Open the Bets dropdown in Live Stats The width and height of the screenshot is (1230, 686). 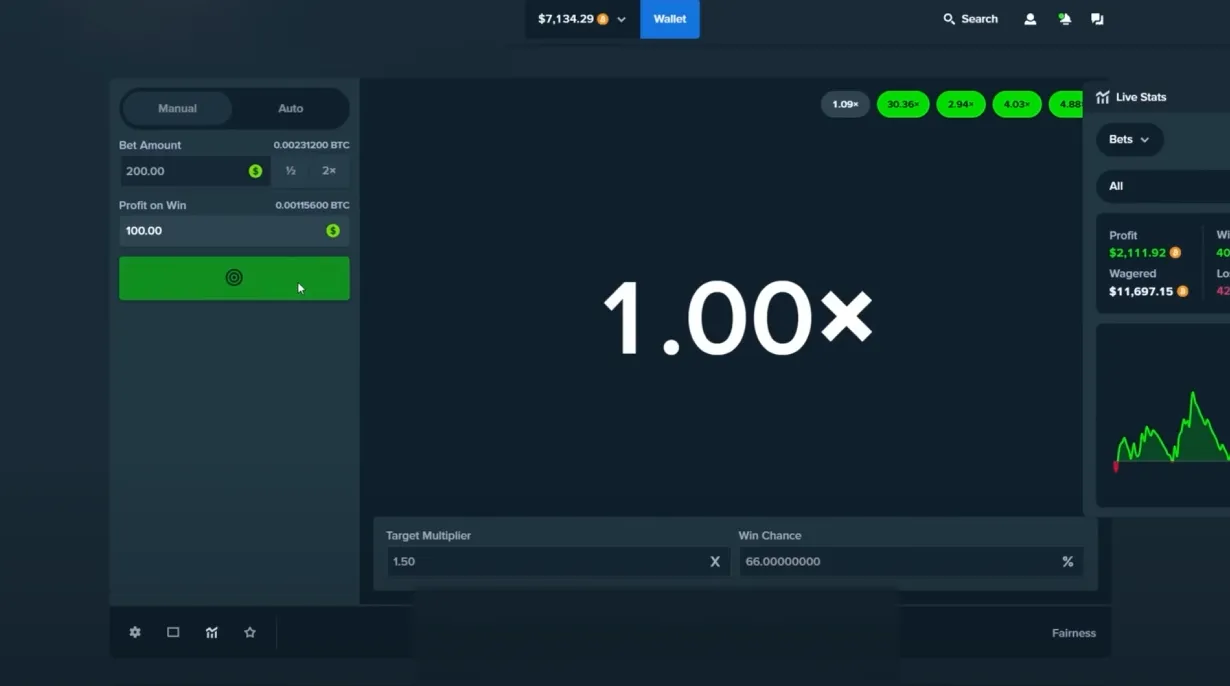click(1130, 140)
